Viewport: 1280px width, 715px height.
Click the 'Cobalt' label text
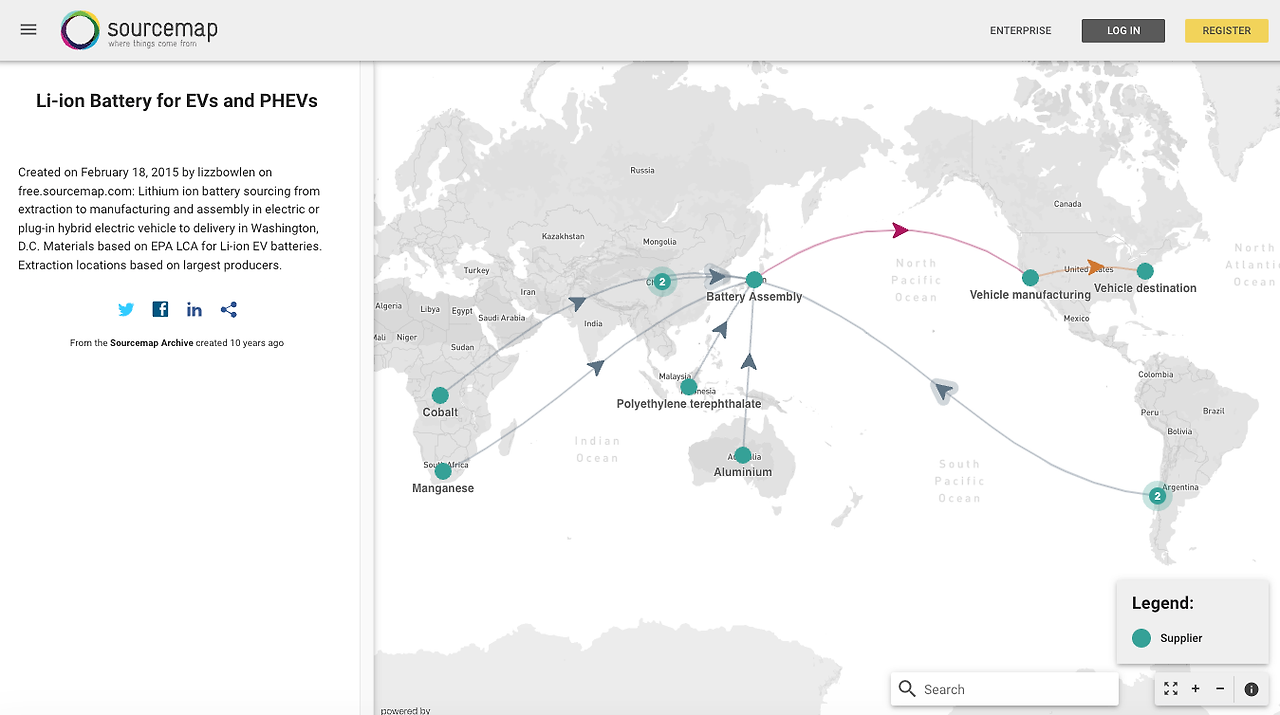[x=440, y=412]
